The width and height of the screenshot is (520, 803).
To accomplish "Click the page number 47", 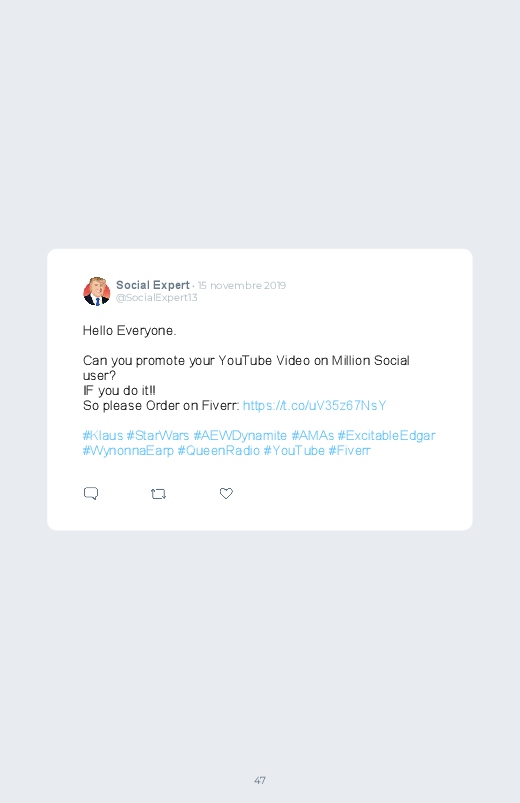I will [x=260, y=780].
